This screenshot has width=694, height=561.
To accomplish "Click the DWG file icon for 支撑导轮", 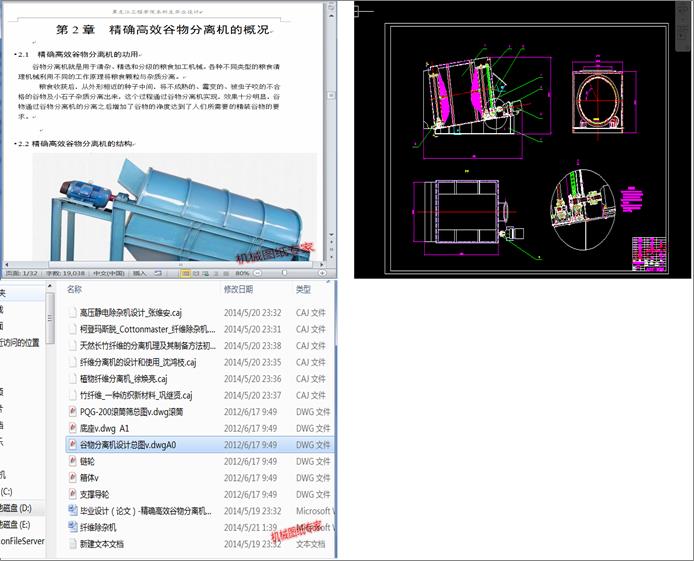I will (x=73, y=494).
